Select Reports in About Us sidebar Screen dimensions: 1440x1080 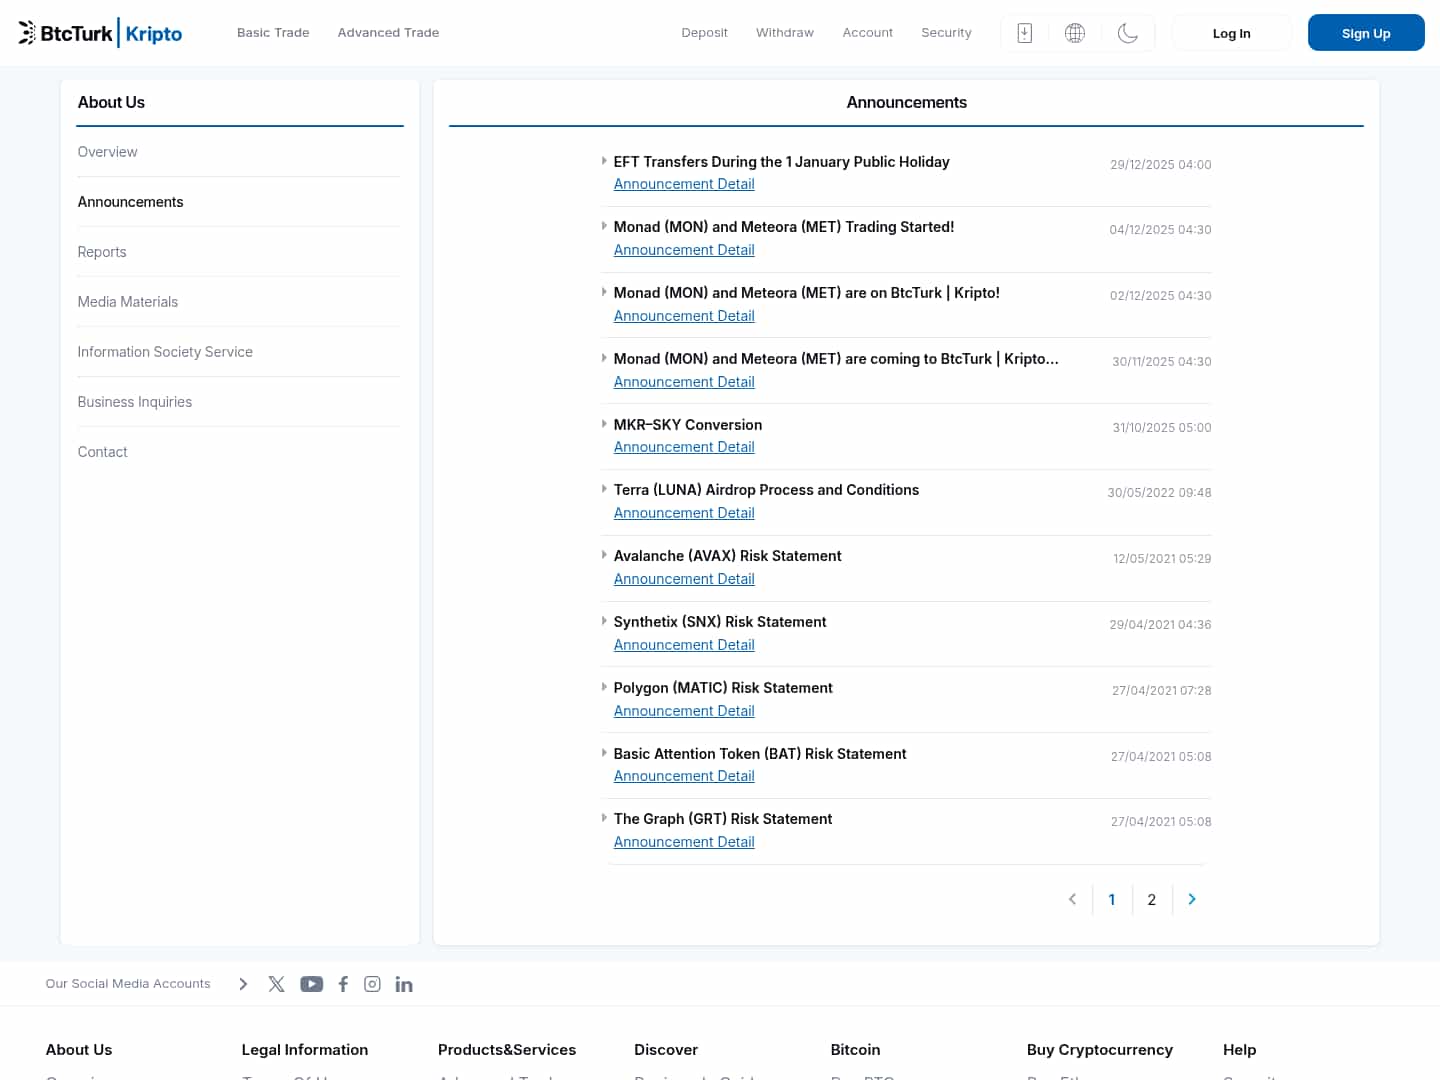(102, 252)
